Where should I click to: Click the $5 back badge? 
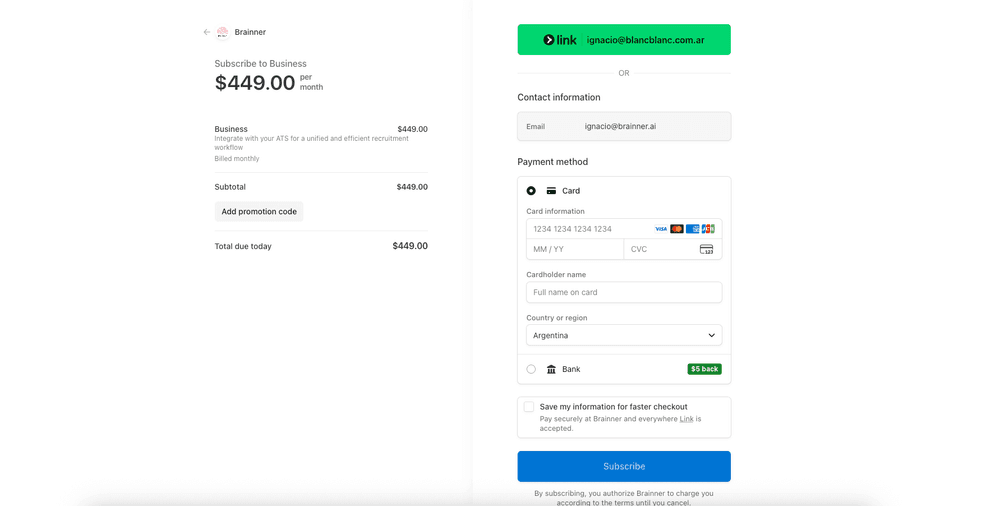click(x=705, y=369)
